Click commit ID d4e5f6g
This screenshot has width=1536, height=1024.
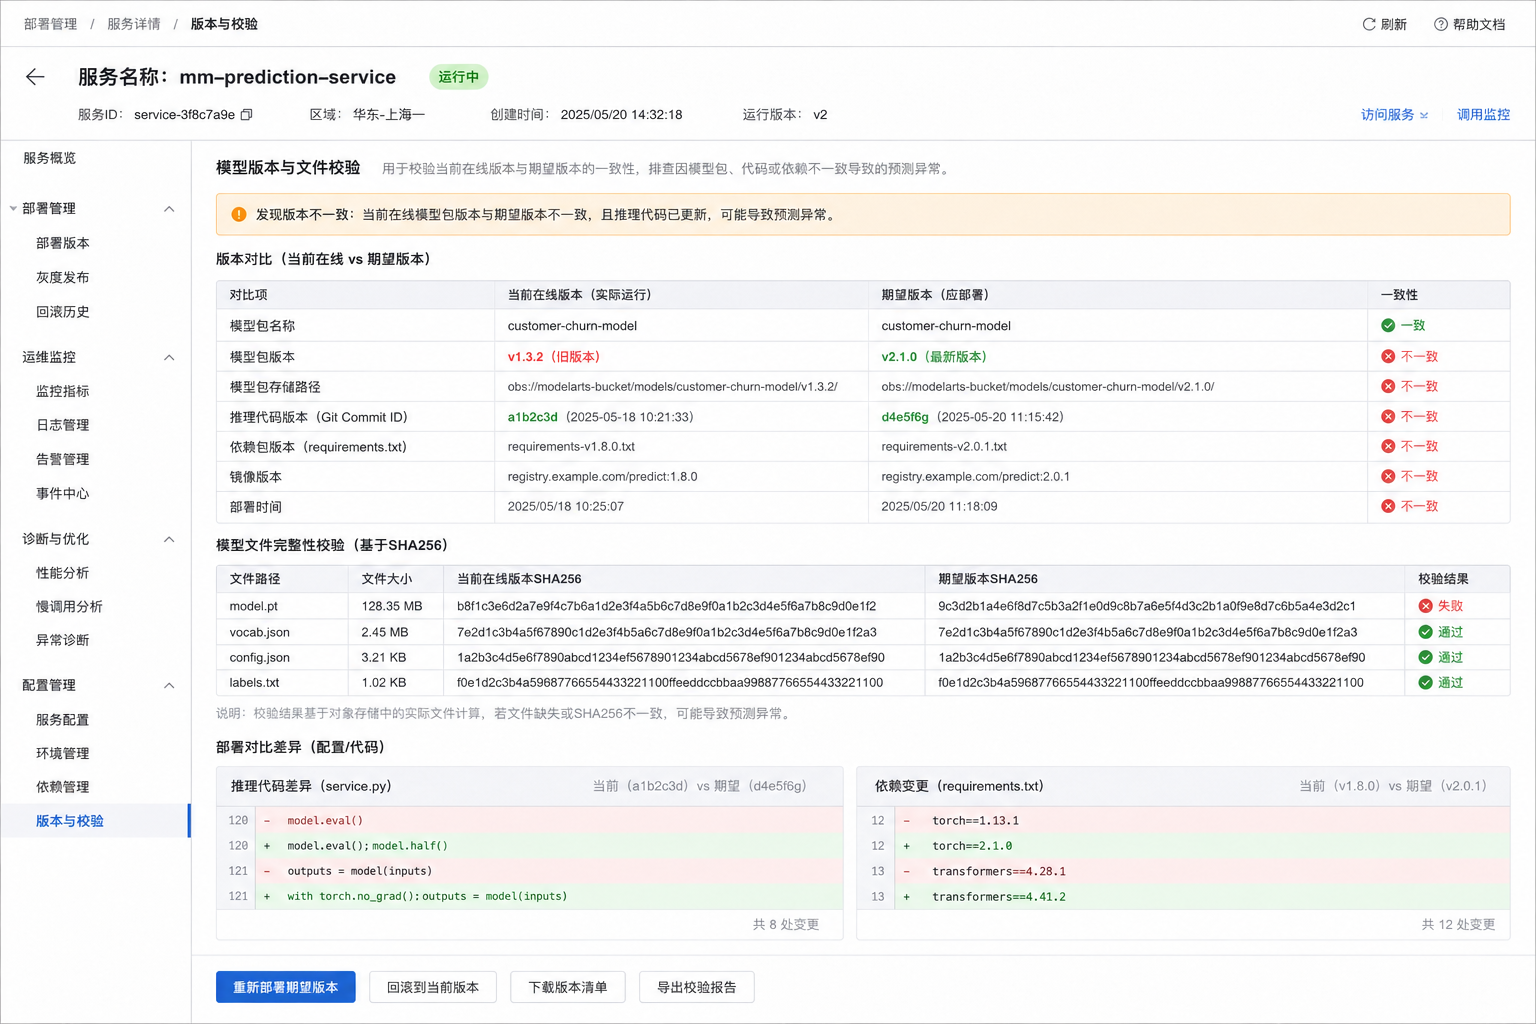(905, 417)
